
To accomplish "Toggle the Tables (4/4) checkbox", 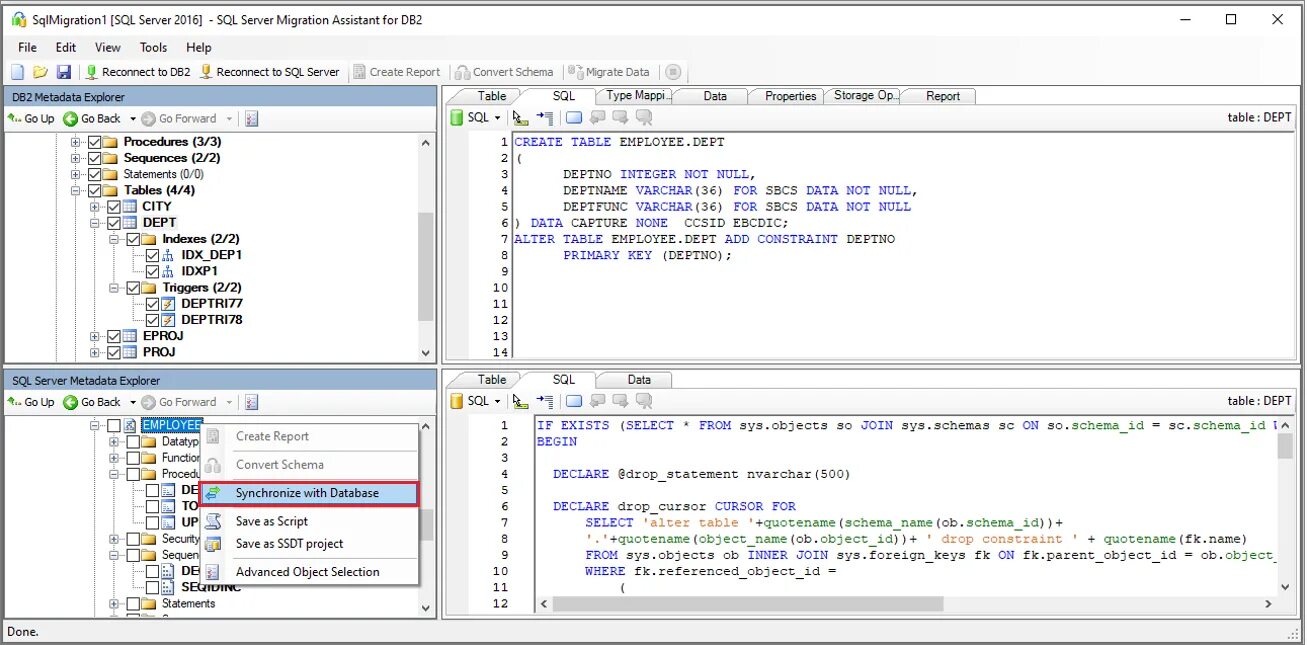I will [94, 190].
